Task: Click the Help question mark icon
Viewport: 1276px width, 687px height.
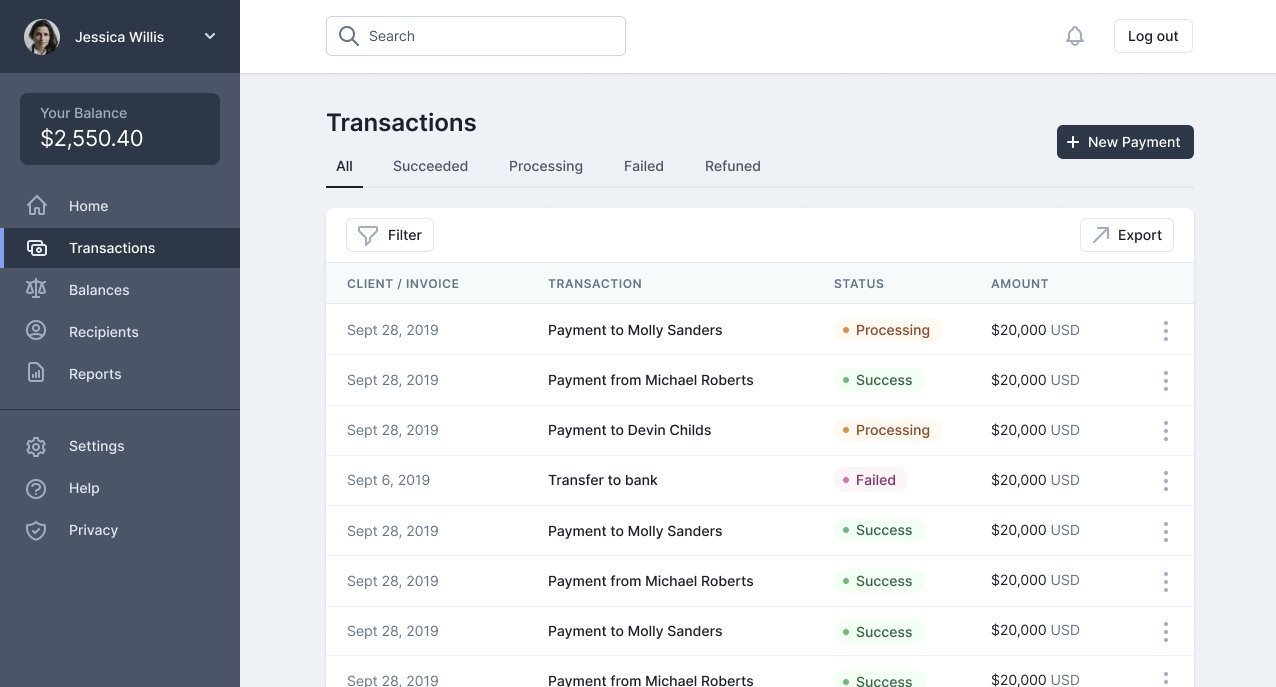Action: (37, 488)
